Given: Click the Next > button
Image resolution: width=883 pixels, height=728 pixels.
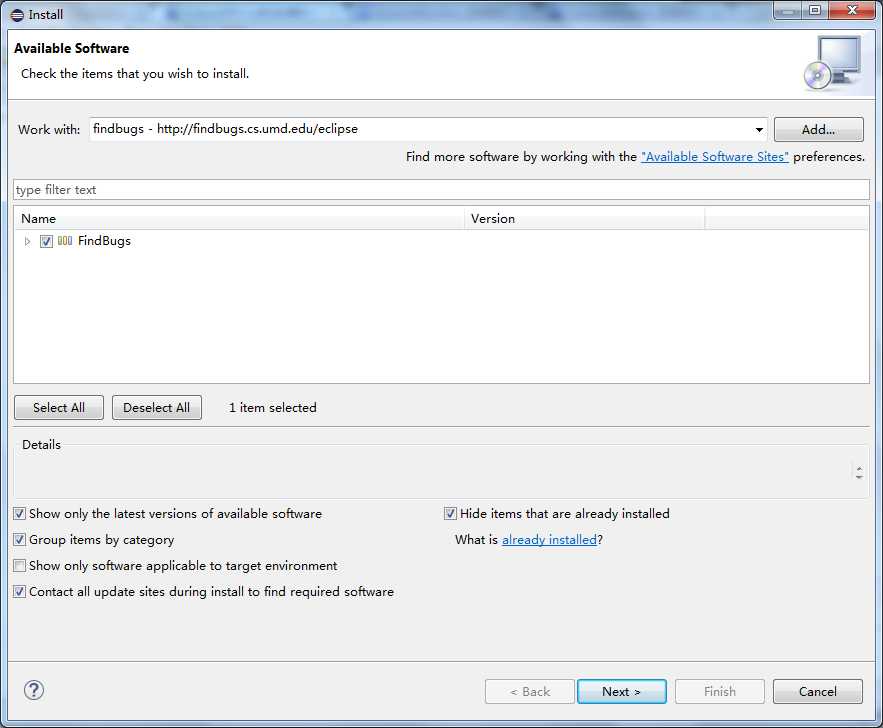Looking at the screenshot, I should click(622, 691).
